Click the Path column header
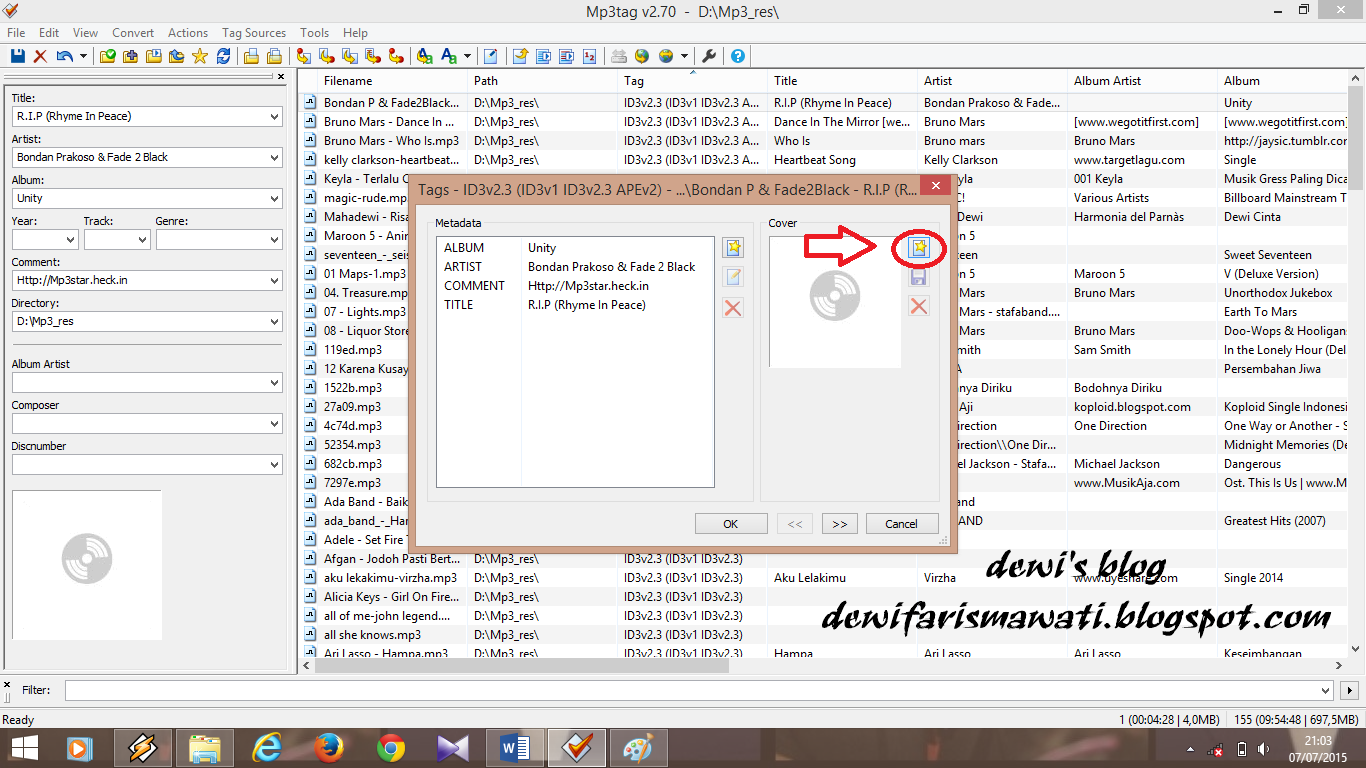 tap(543, 81)
